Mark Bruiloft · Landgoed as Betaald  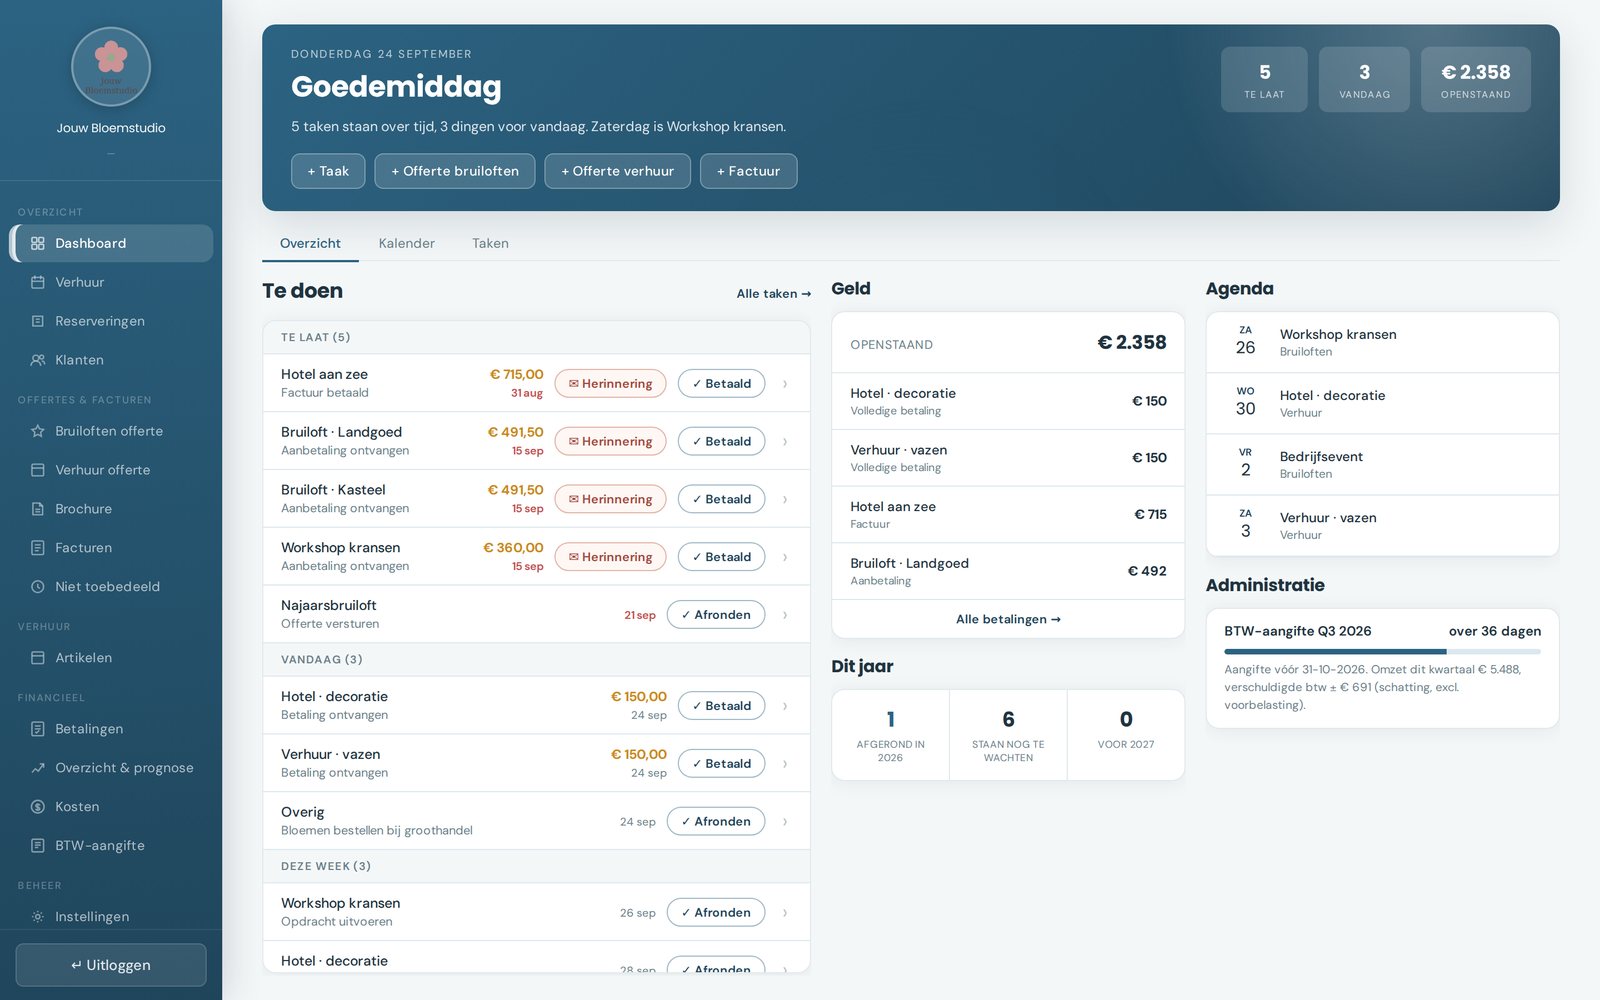[721, 442]
